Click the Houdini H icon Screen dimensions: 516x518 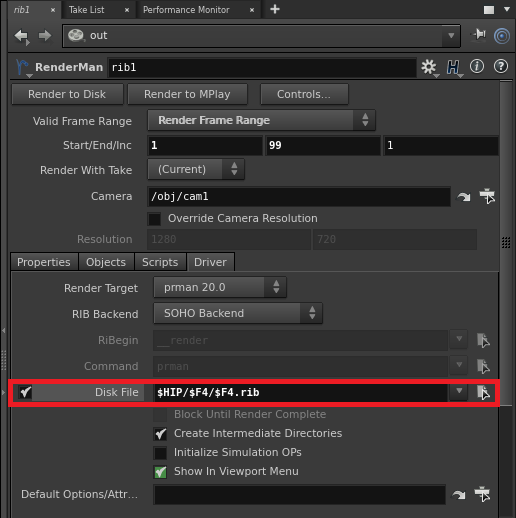tap(453, 68)
